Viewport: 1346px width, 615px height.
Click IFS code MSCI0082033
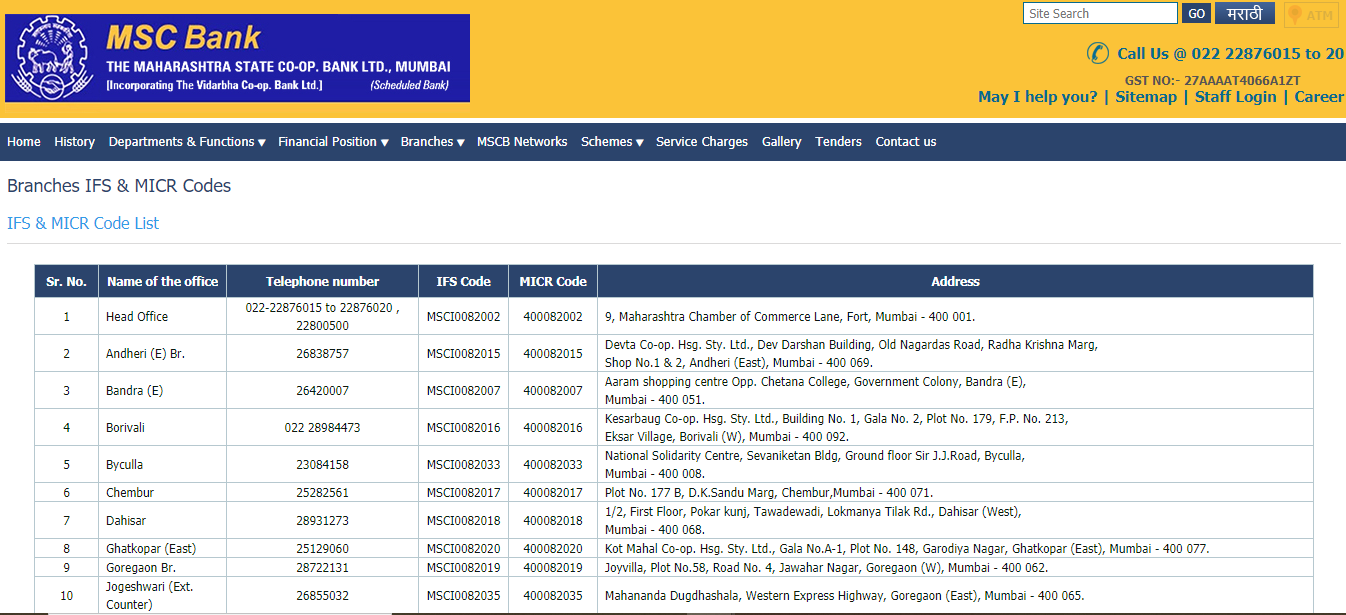[x=463, y=465]
